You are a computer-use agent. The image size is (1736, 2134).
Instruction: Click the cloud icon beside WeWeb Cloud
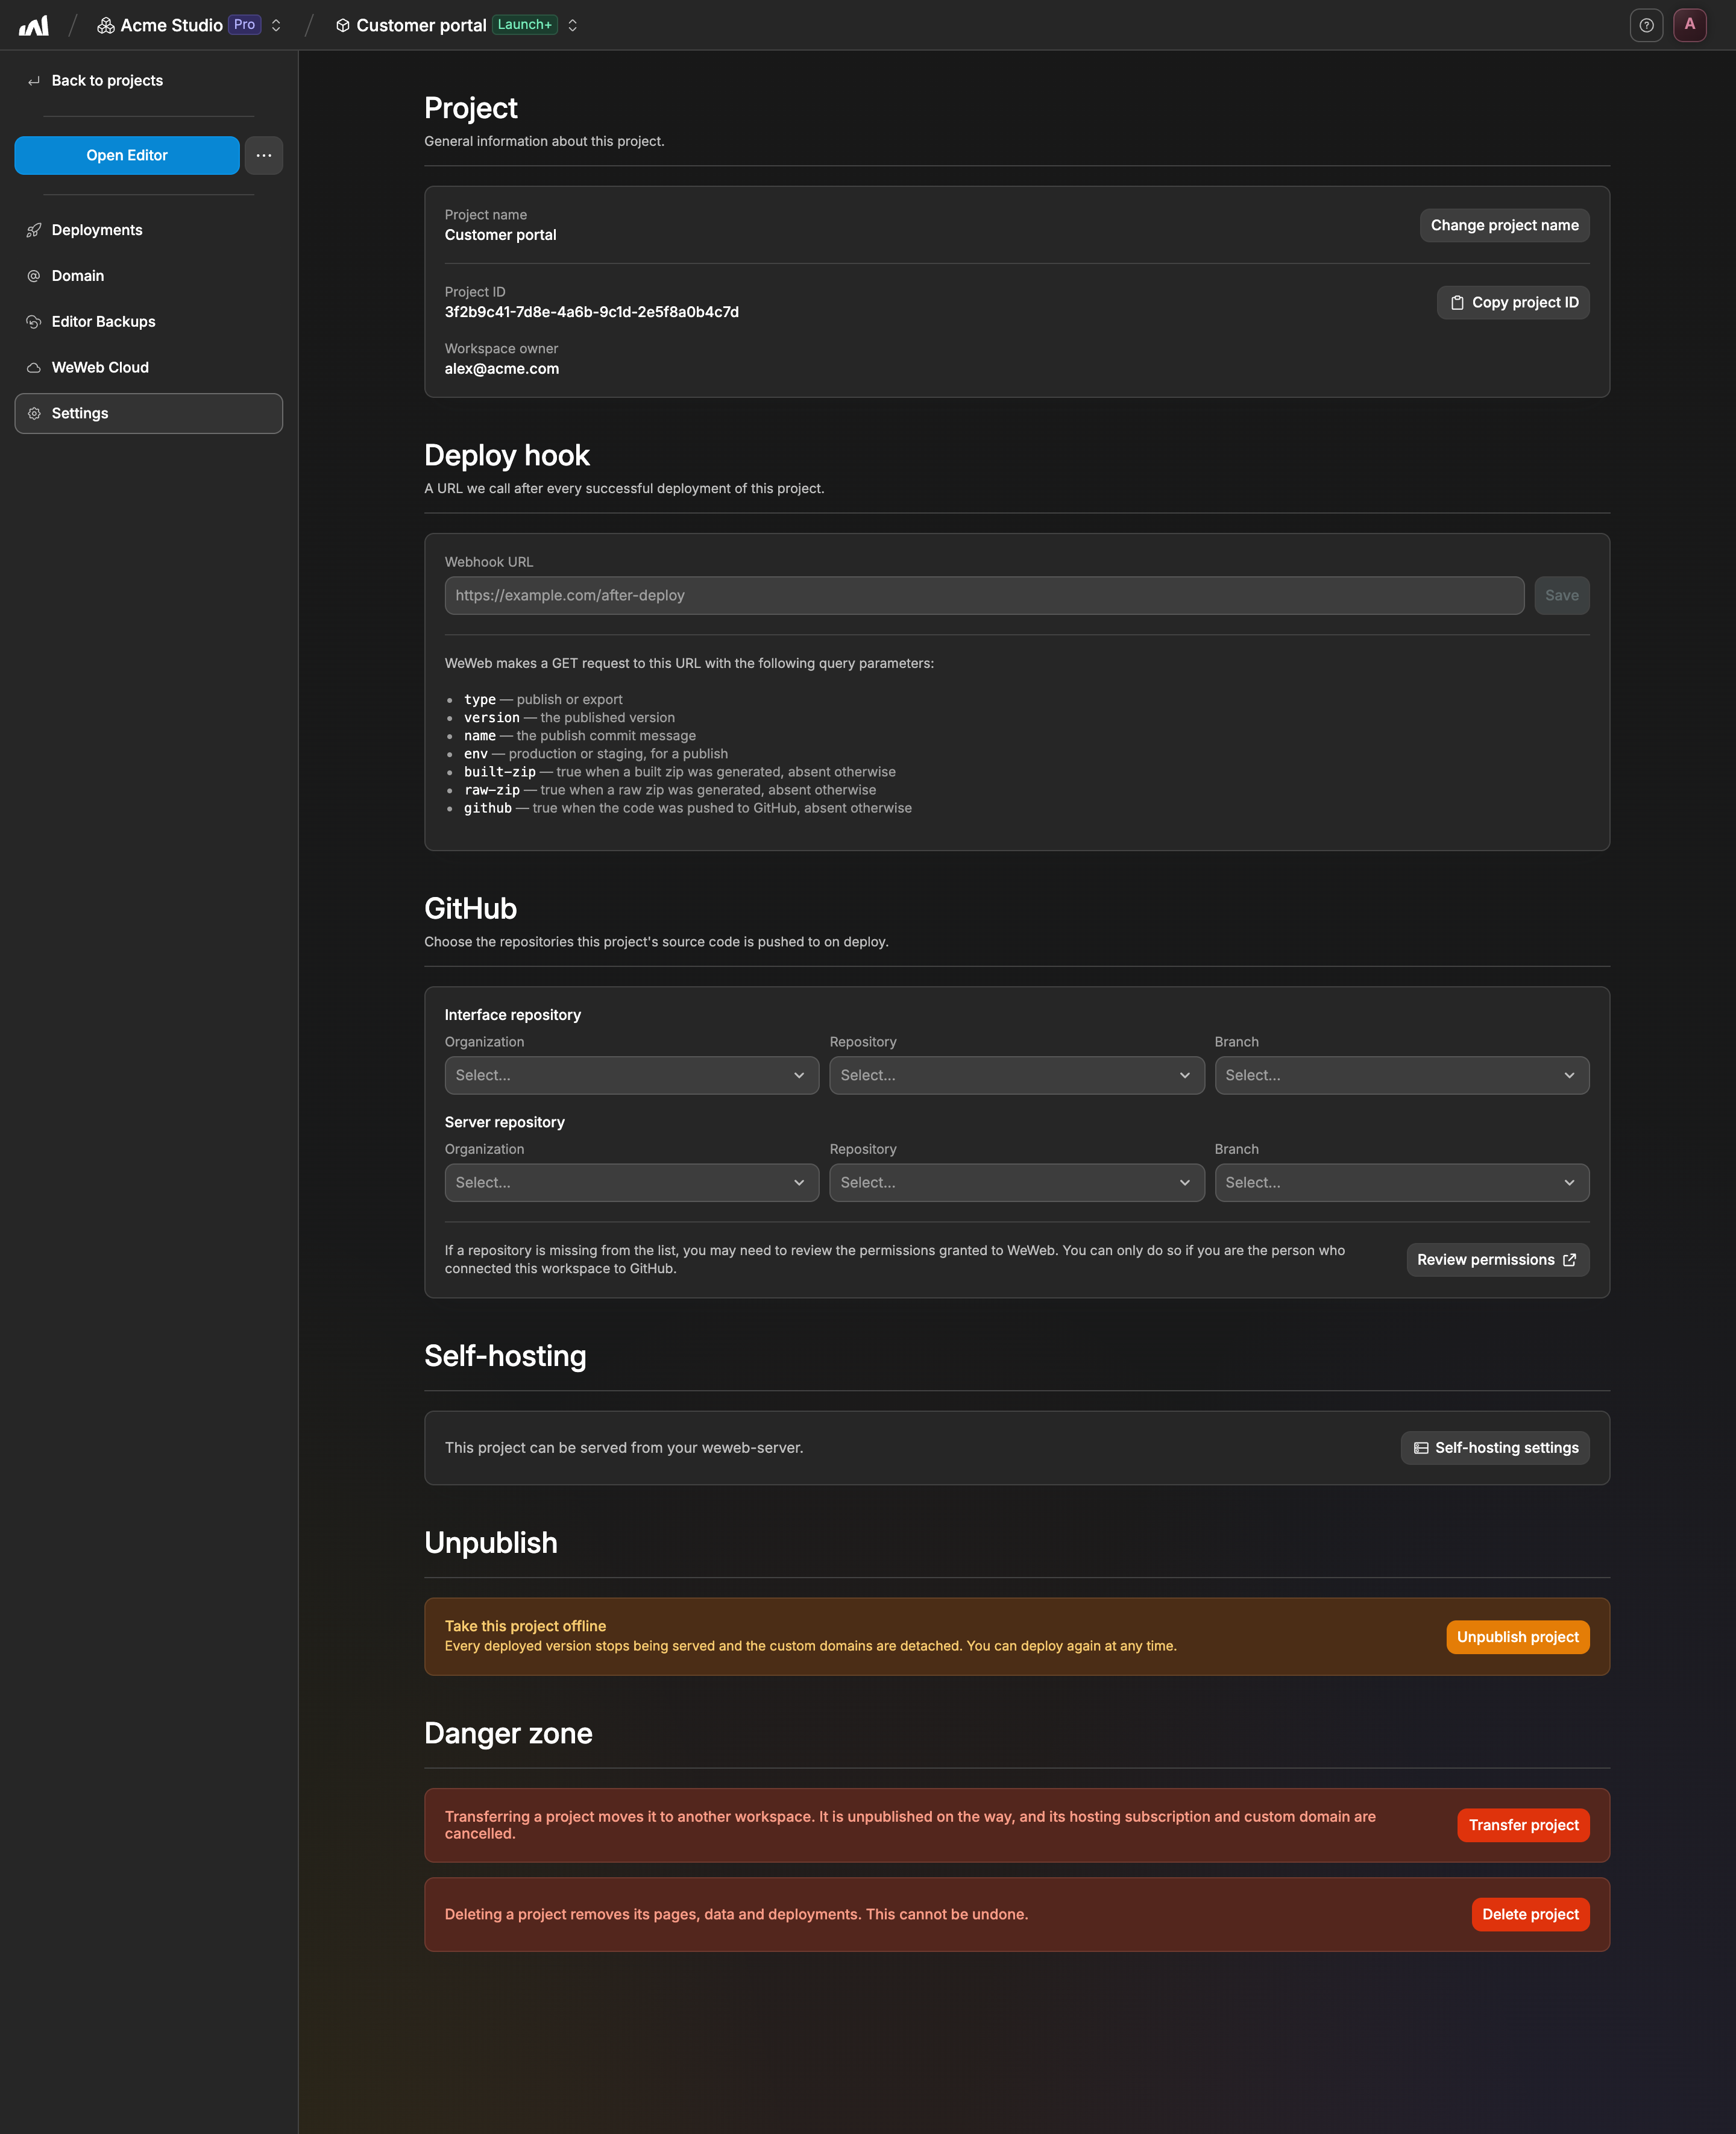point(34,368)
